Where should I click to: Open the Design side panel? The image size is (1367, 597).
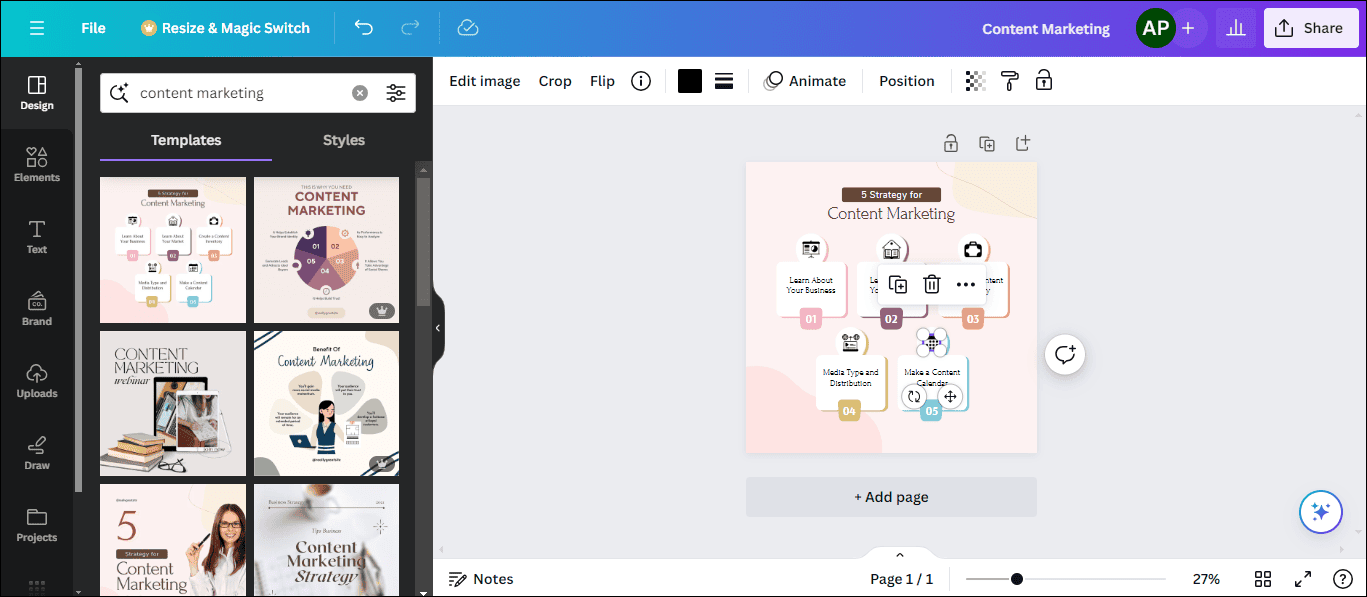tap(37, 93)
